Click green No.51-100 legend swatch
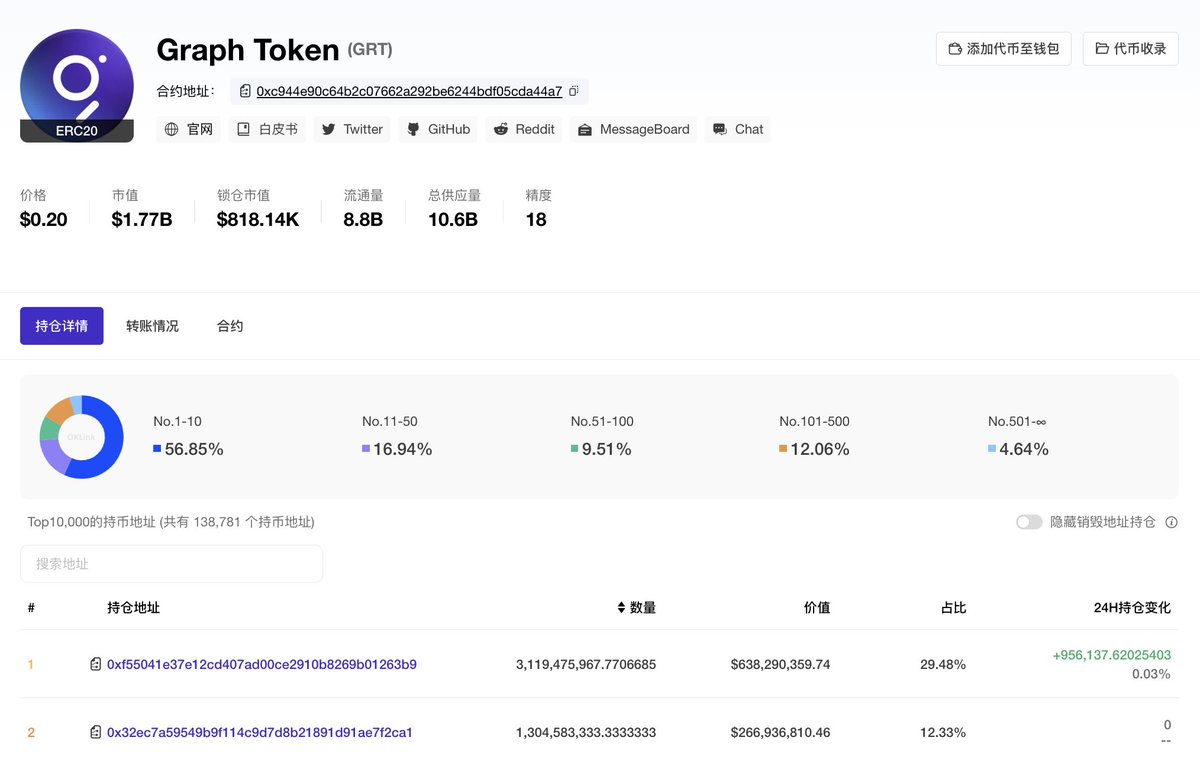Image resolution: width=1200 pixels, height=763 pixels. tap(575, 450)
